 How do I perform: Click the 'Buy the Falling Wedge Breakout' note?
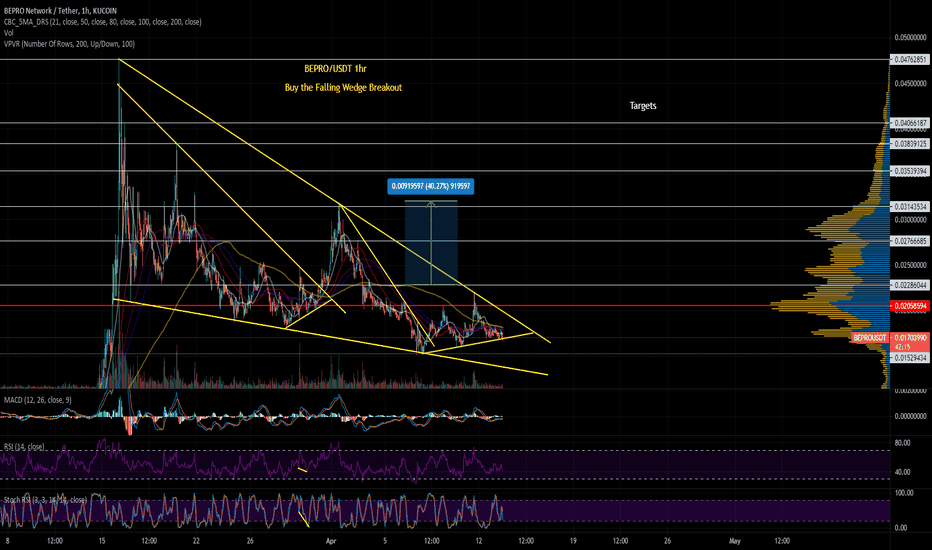click(x=343, y=87)
